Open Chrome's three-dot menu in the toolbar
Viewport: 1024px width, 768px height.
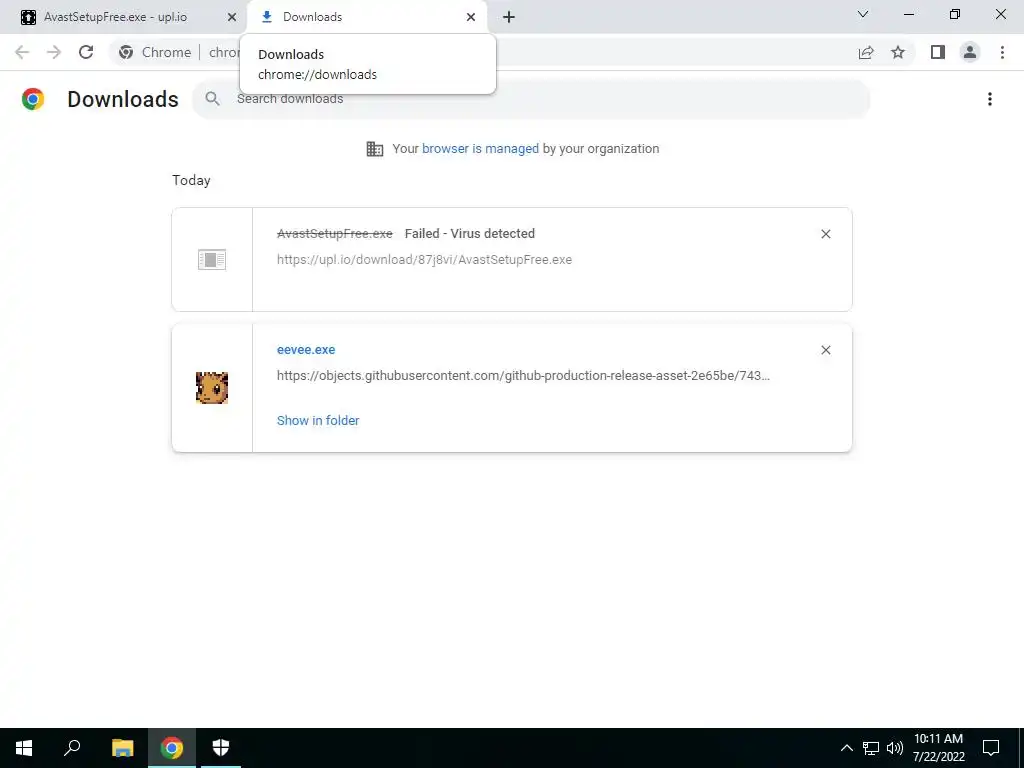pyautogui.click(x=1002, y=52)
